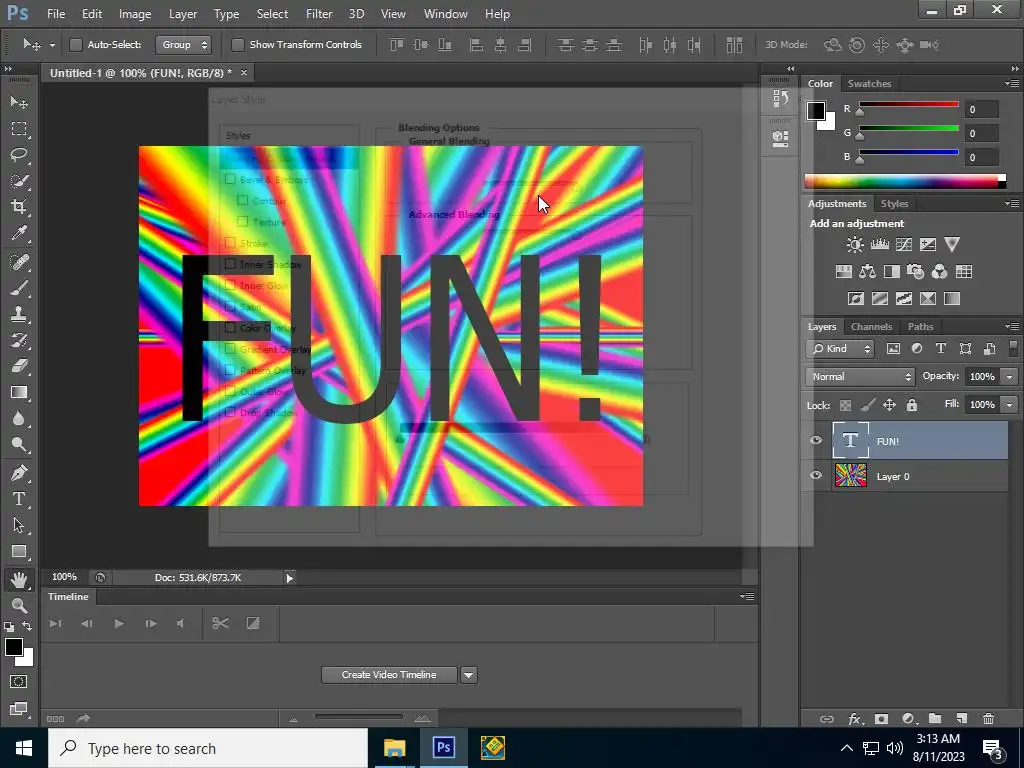Delete layer using trash icon
1024x768 pixels.
click(x=988, y=719)
